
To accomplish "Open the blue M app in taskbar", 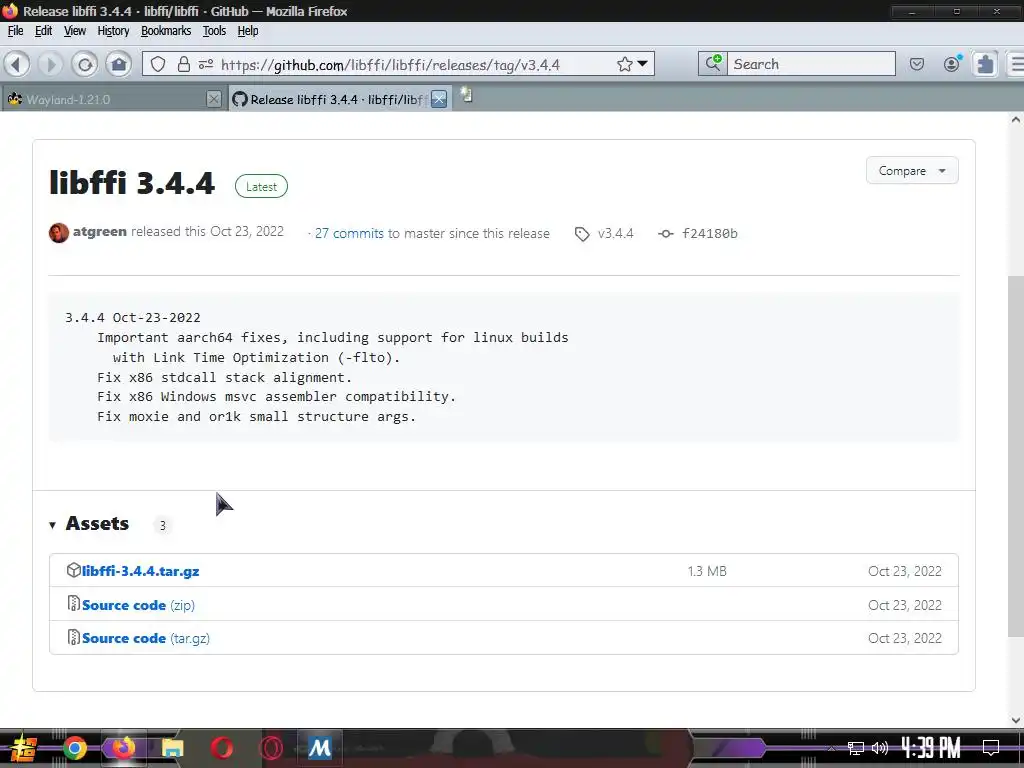I will (x=319, y=748).
